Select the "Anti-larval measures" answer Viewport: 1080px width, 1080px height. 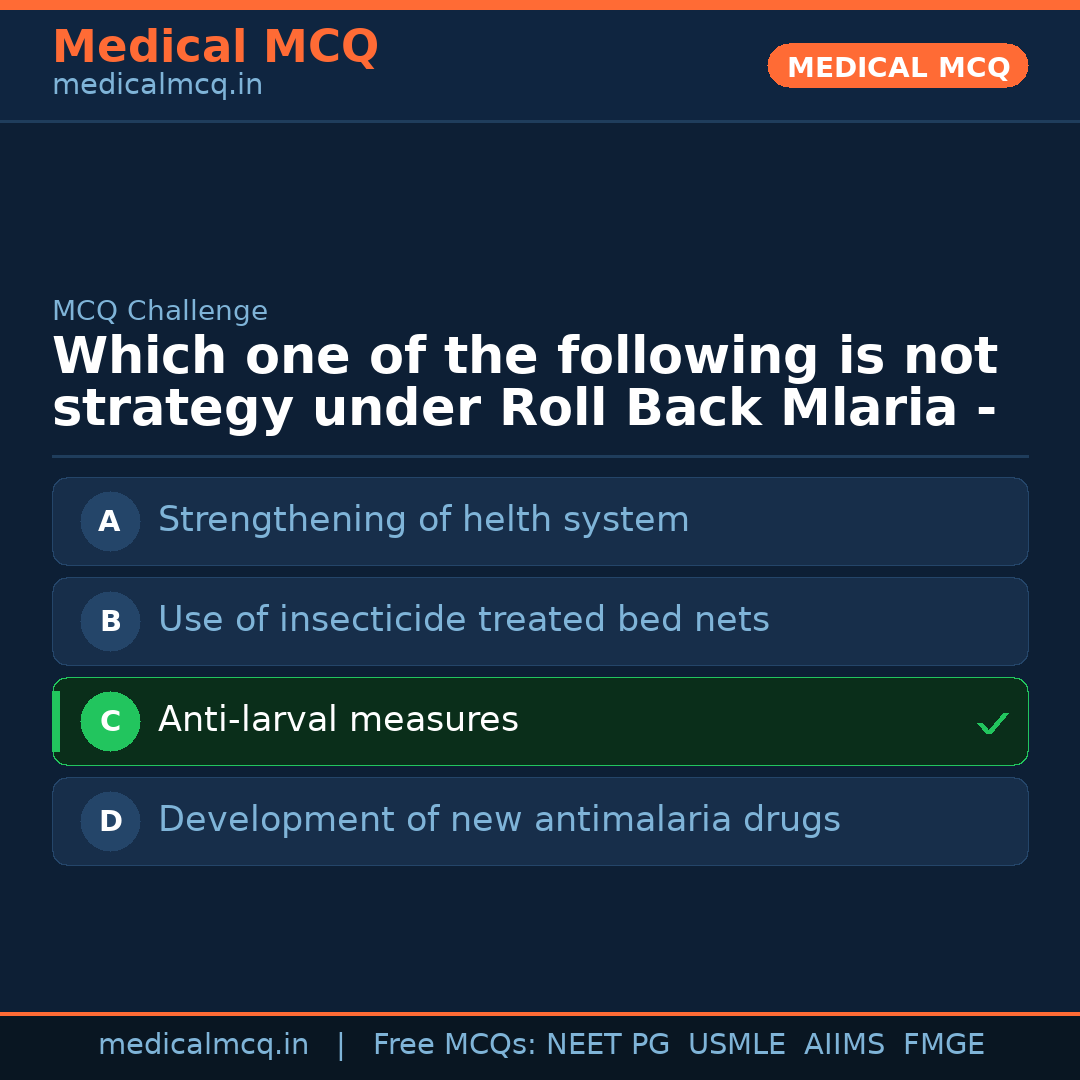pos(338,720)
